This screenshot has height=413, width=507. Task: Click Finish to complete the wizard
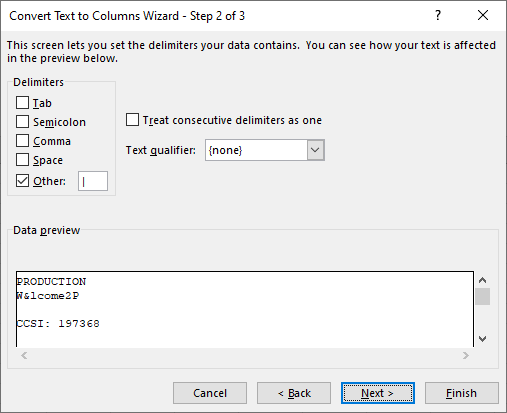pos(462,393)
